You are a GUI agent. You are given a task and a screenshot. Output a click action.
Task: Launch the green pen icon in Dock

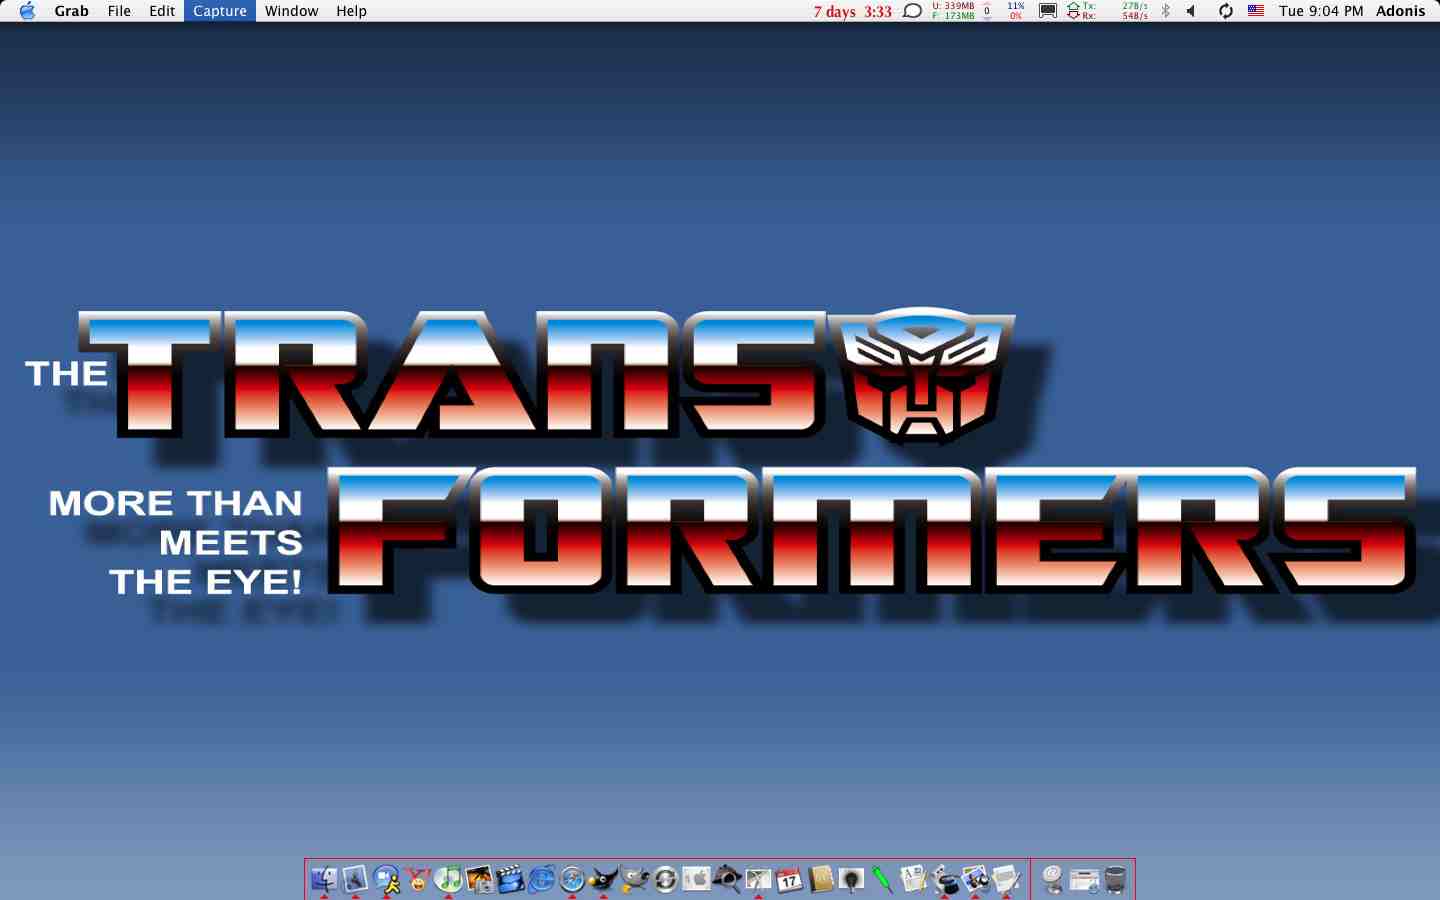click(x=882, y=879)
